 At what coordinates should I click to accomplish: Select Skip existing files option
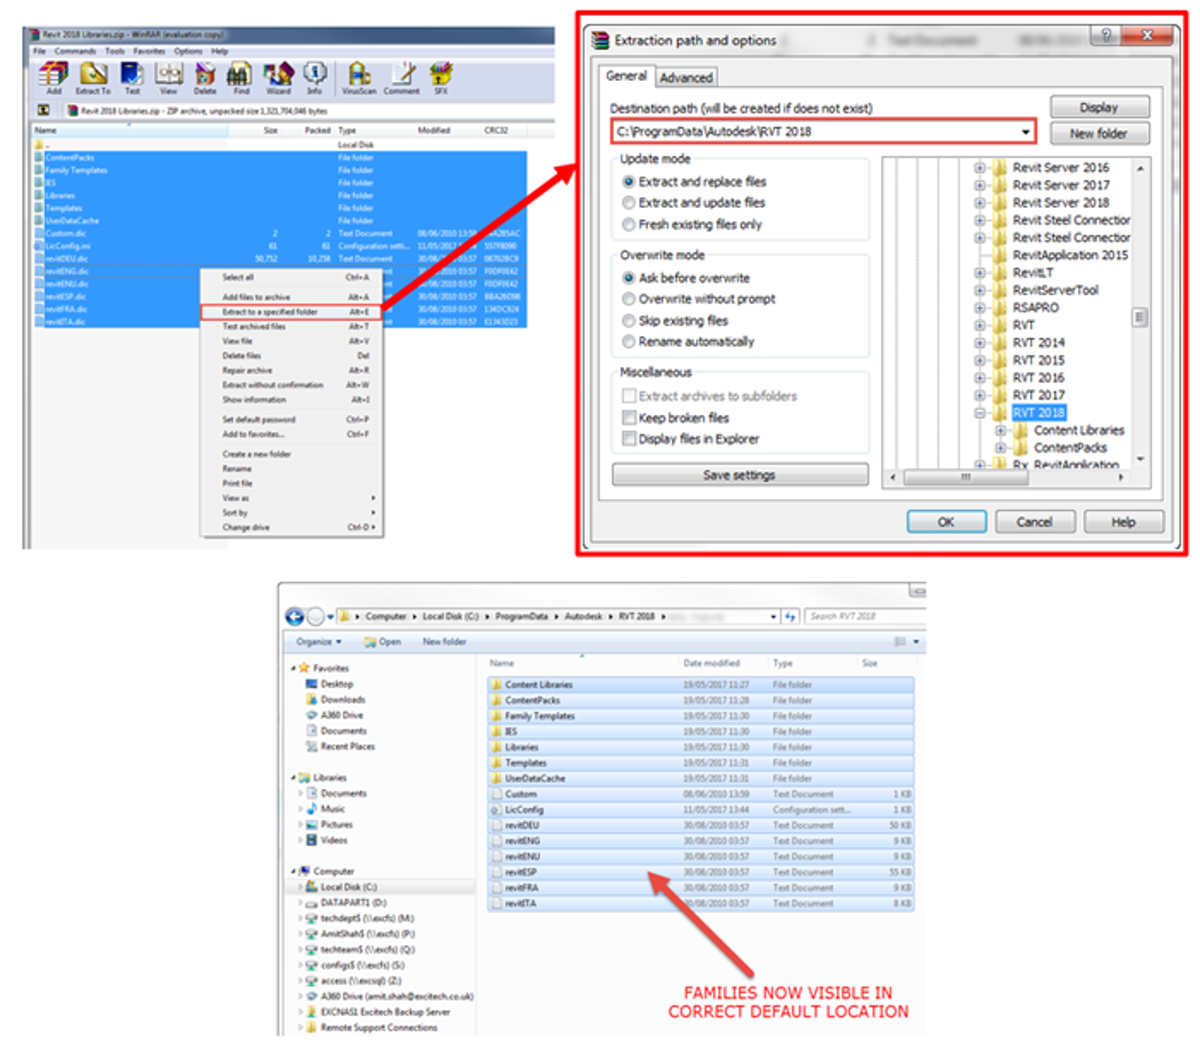tap(629, 321)
